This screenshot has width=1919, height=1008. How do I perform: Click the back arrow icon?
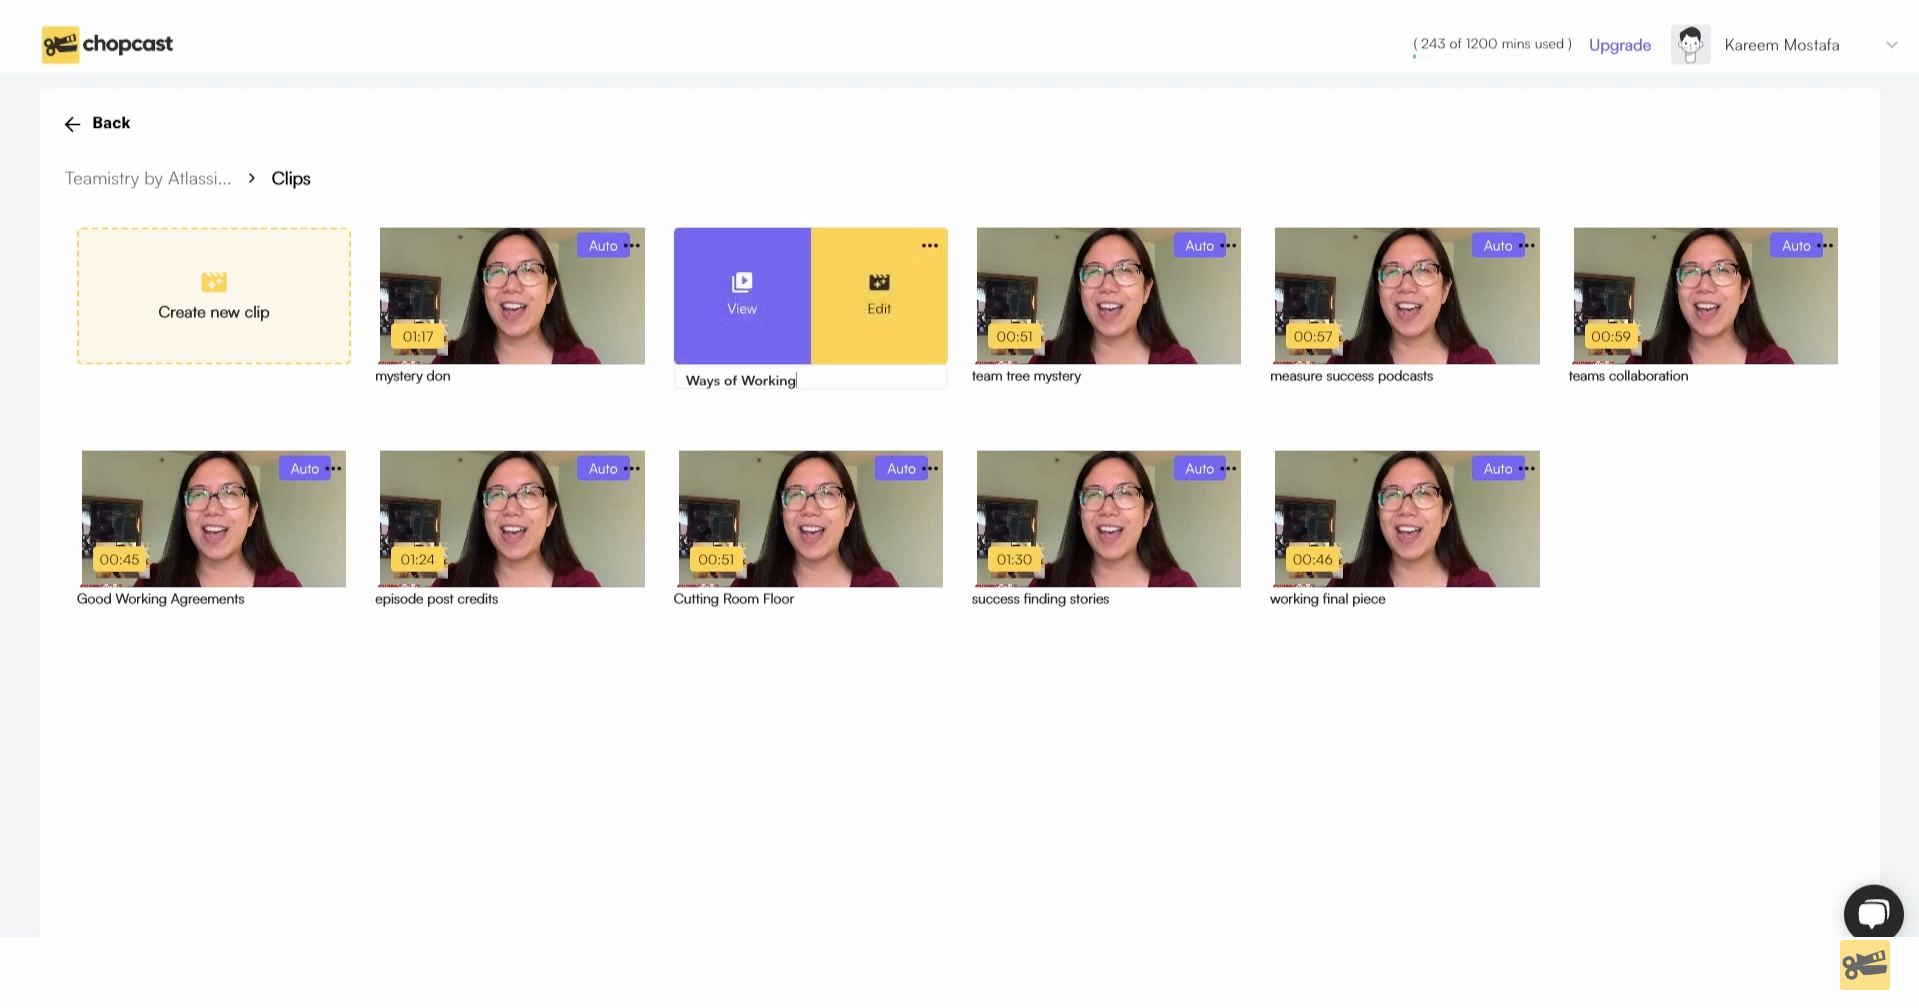[72, 123]
